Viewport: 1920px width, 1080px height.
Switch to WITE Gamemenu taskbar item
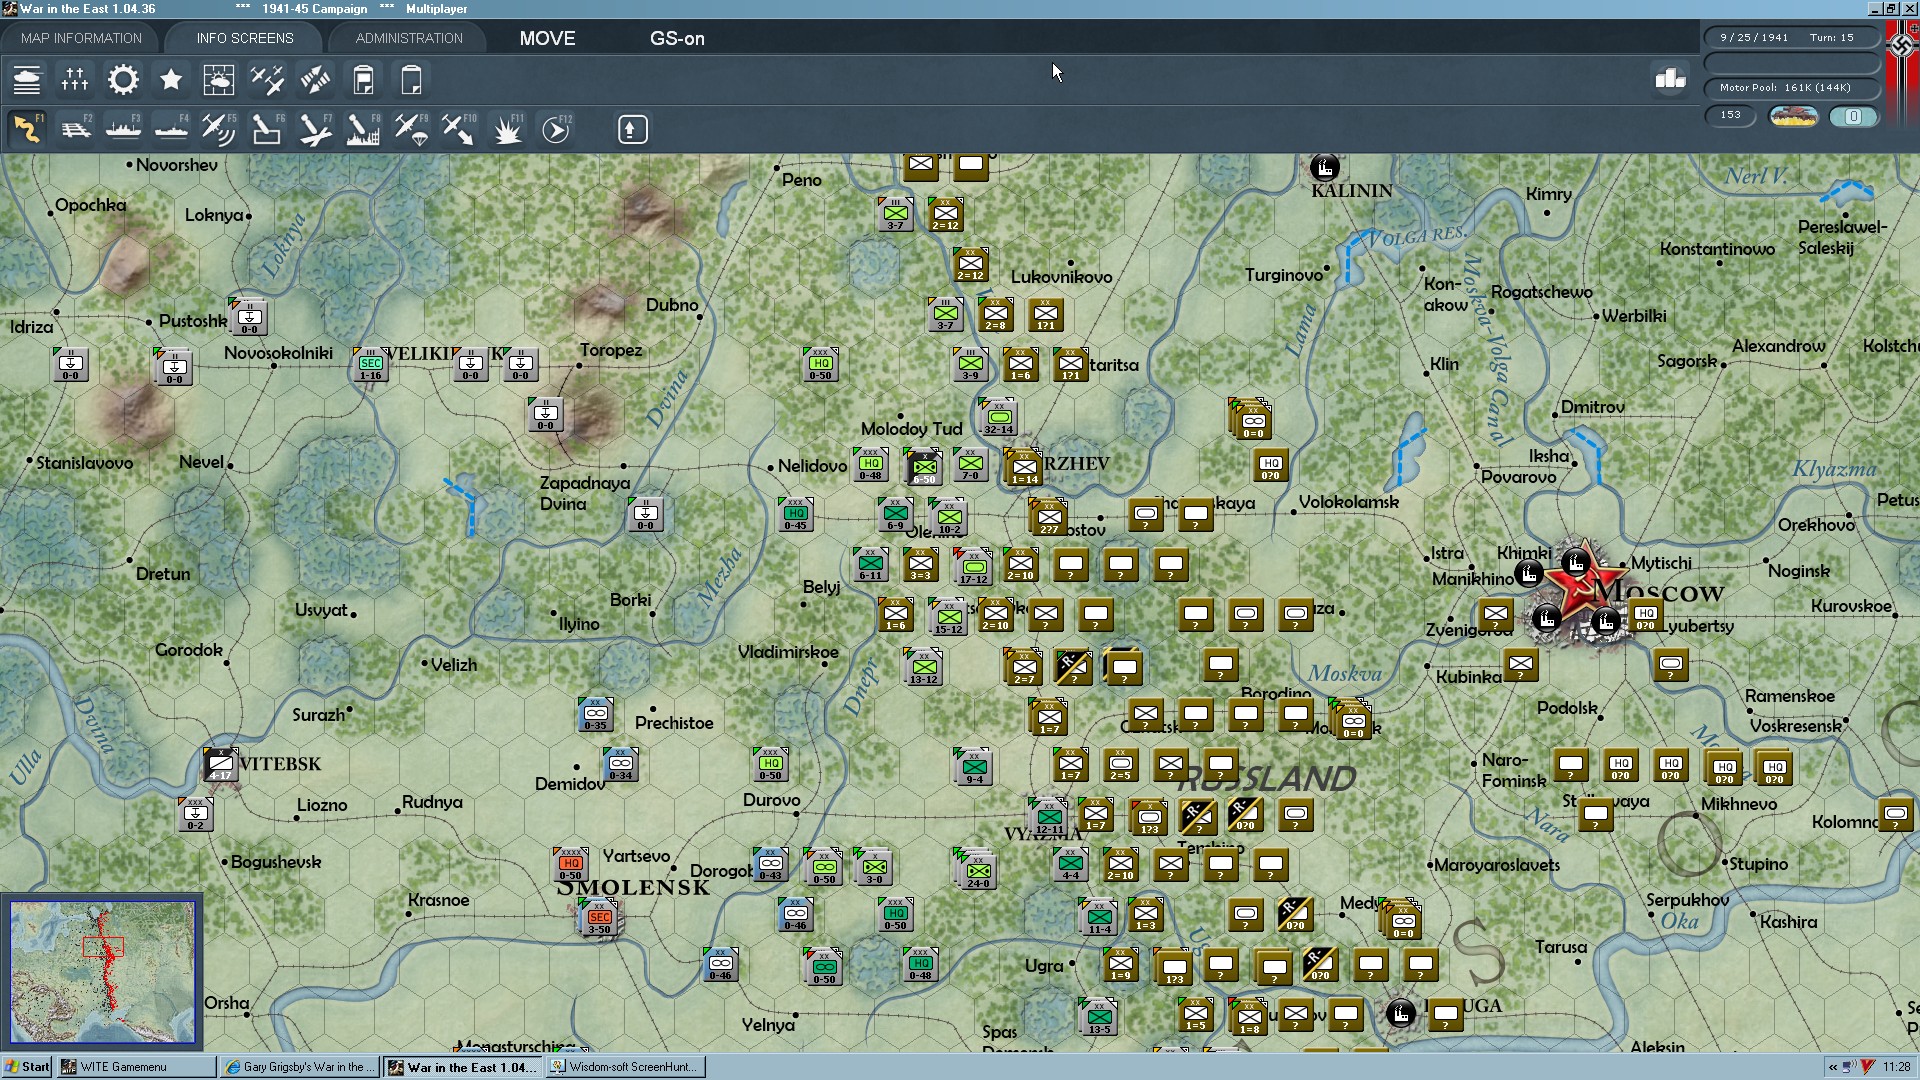pos(137,1067)
